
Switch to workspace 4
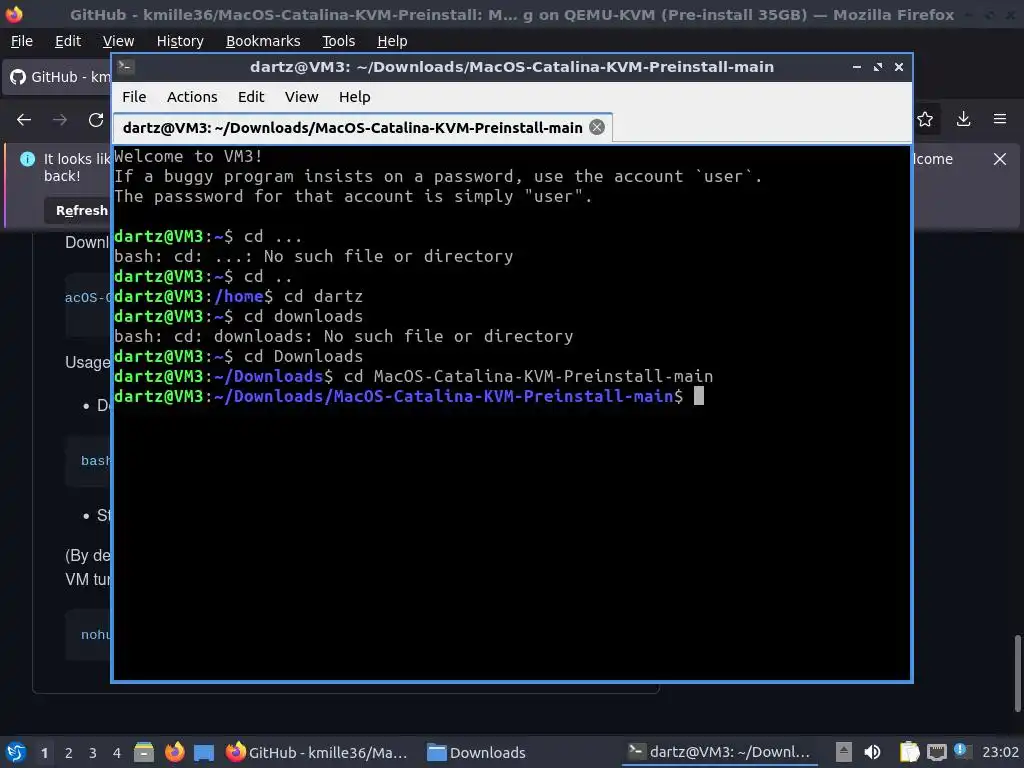click(117, 753)
